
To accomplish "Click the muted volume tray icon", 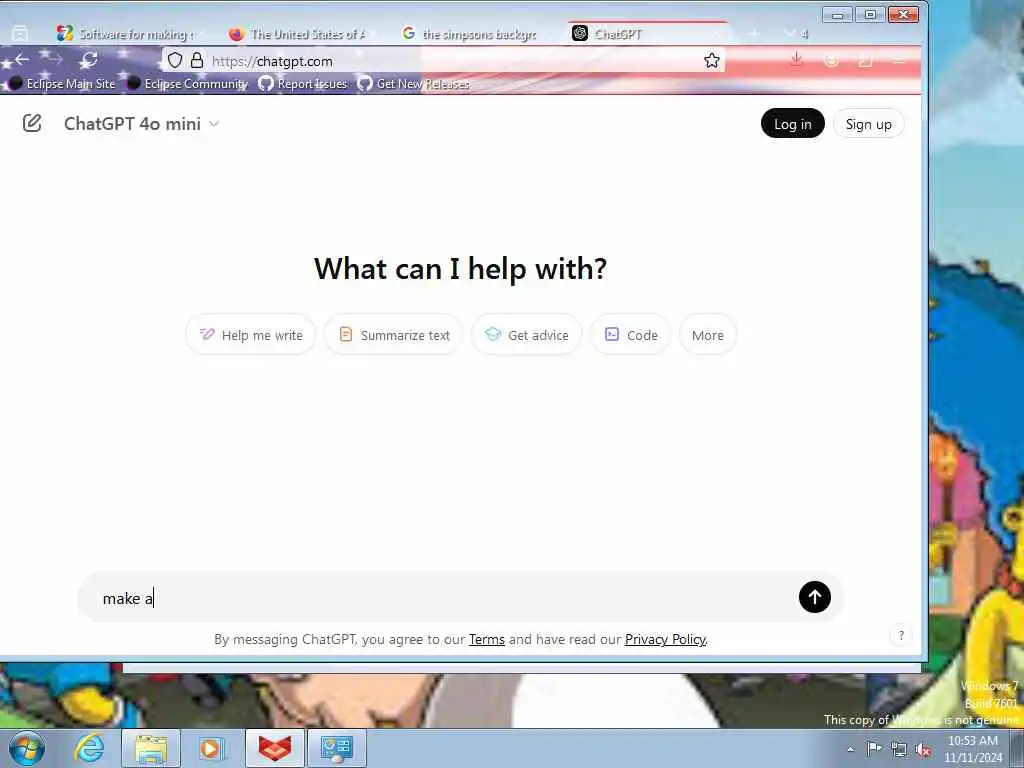I will point(923,750).
